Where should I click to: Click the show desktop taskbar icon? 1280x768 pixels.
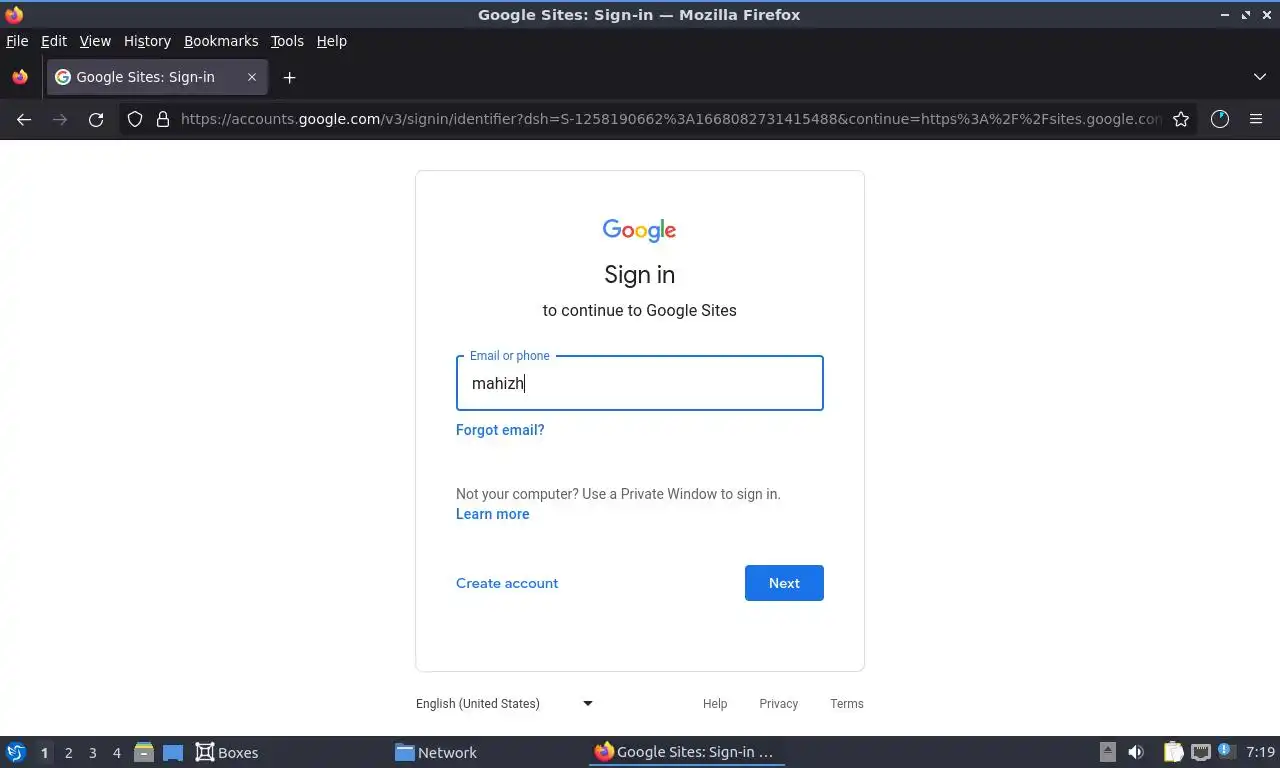[x=173, y=752]
